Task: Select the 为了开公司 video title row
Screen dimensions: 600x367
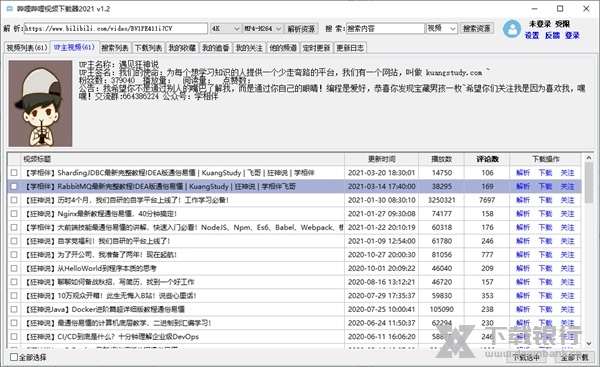Action: (101, 254)
